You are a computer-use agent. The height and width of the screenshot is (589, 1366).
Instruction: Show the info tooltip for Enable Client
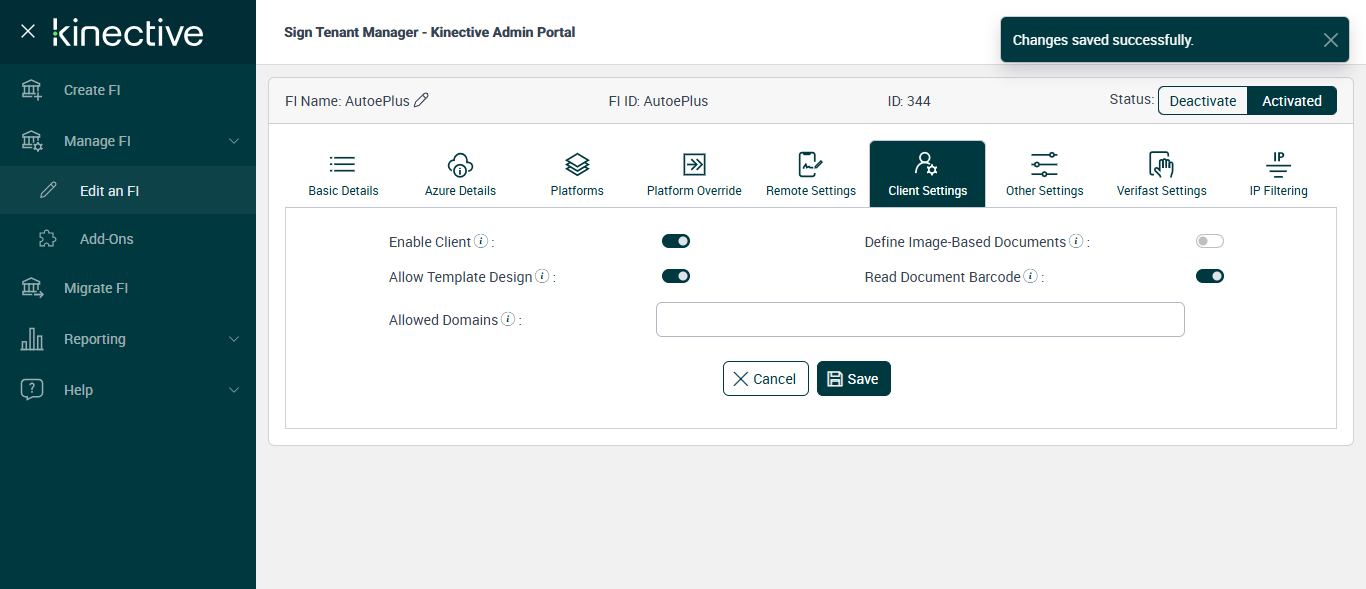click(x=481, y=241)
